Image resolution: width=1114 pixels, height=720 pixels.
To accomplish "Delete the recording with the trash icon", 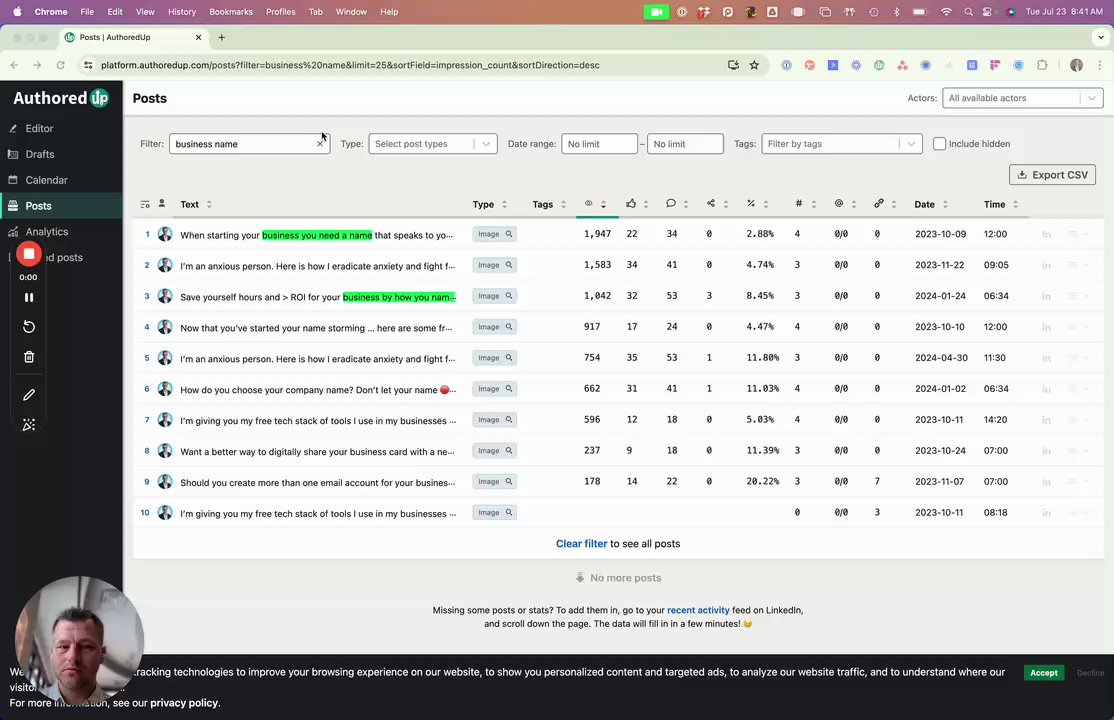I will (x=28, y=357).
